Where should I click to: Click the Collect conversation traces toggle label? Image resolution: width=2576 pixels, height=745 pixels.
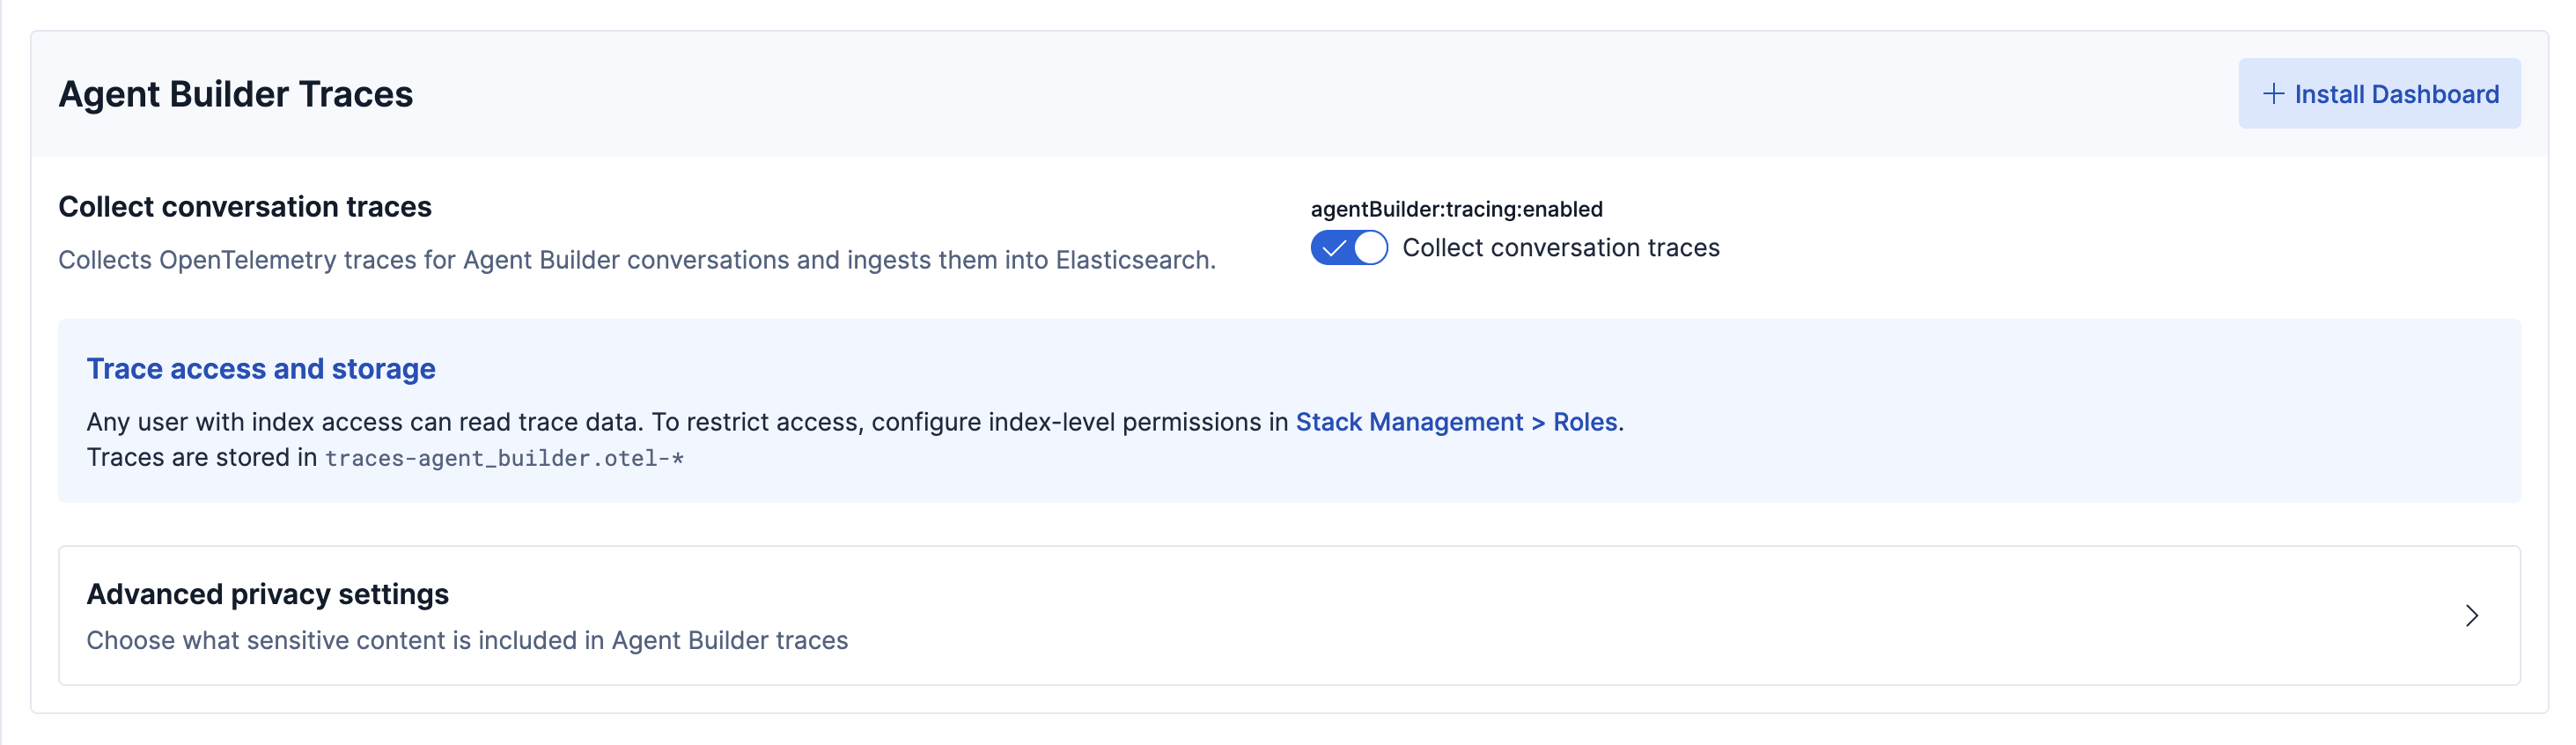[x=1560, y=247]
